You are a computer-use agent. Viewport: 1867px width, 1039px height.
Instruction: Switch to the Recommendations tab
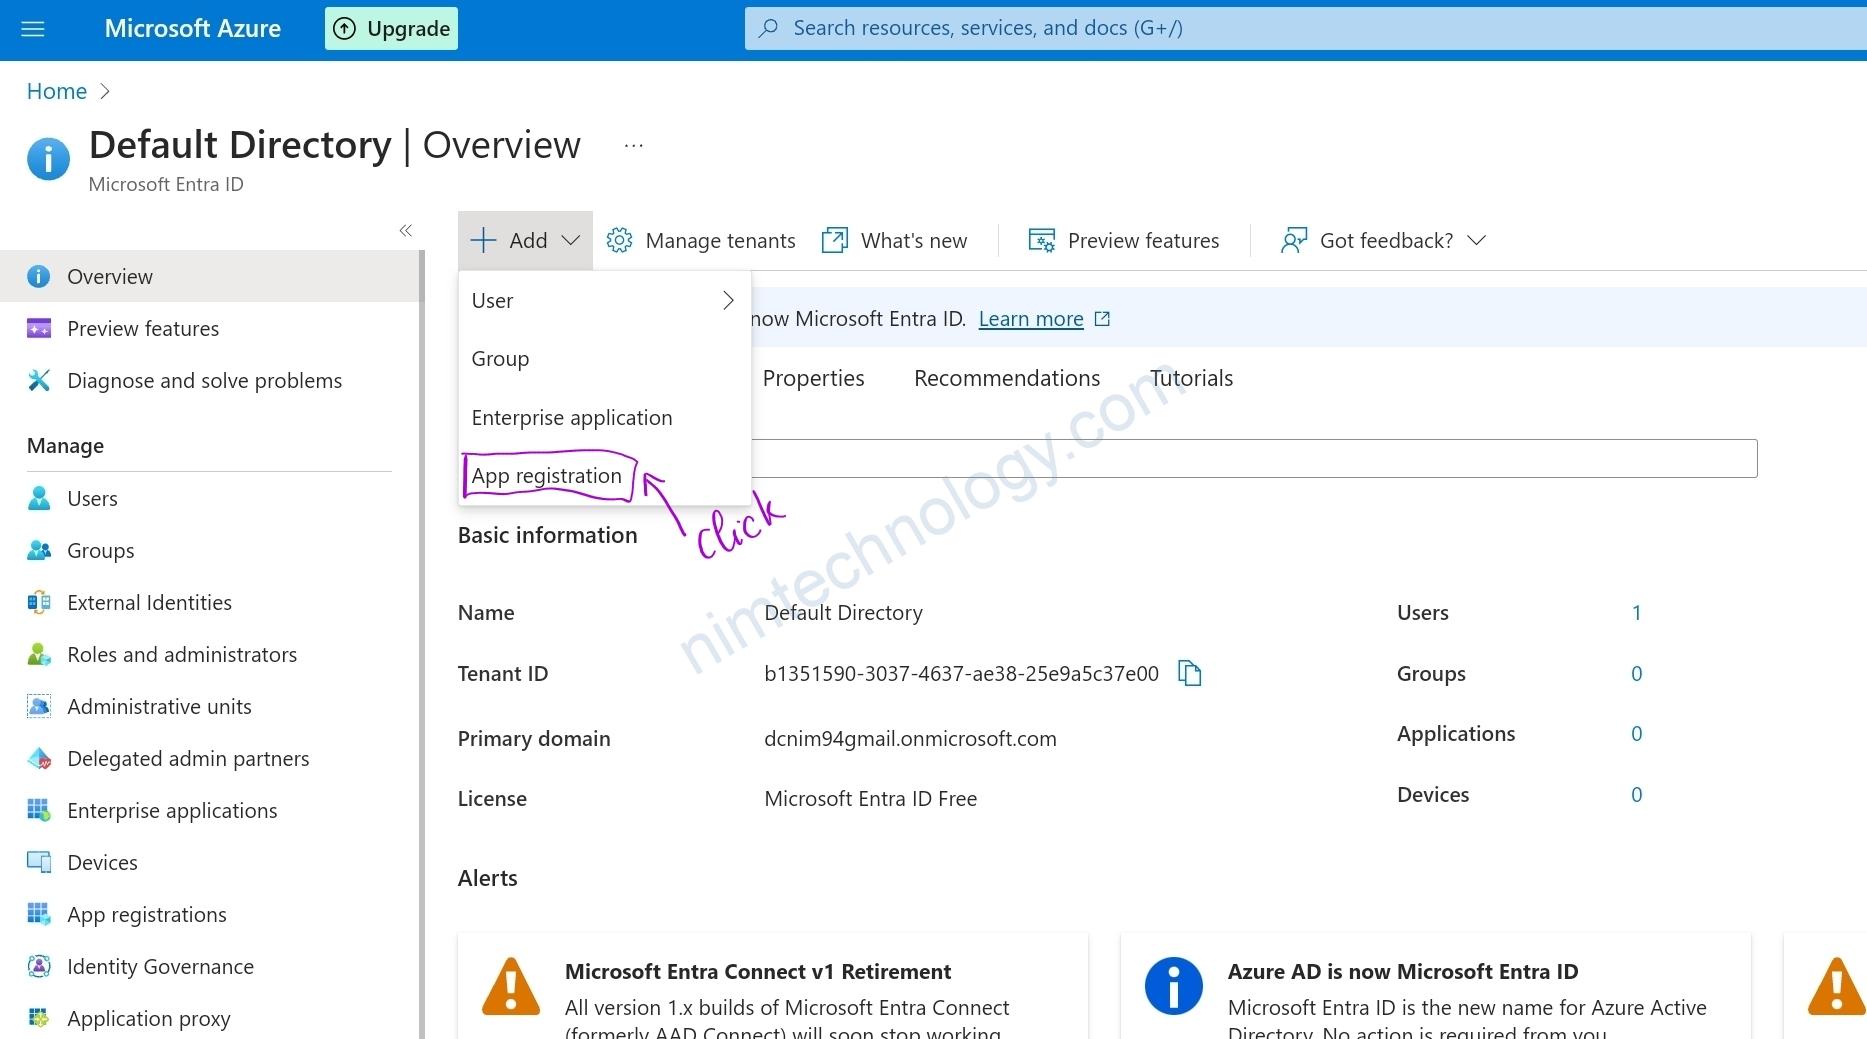point(1006,378)
